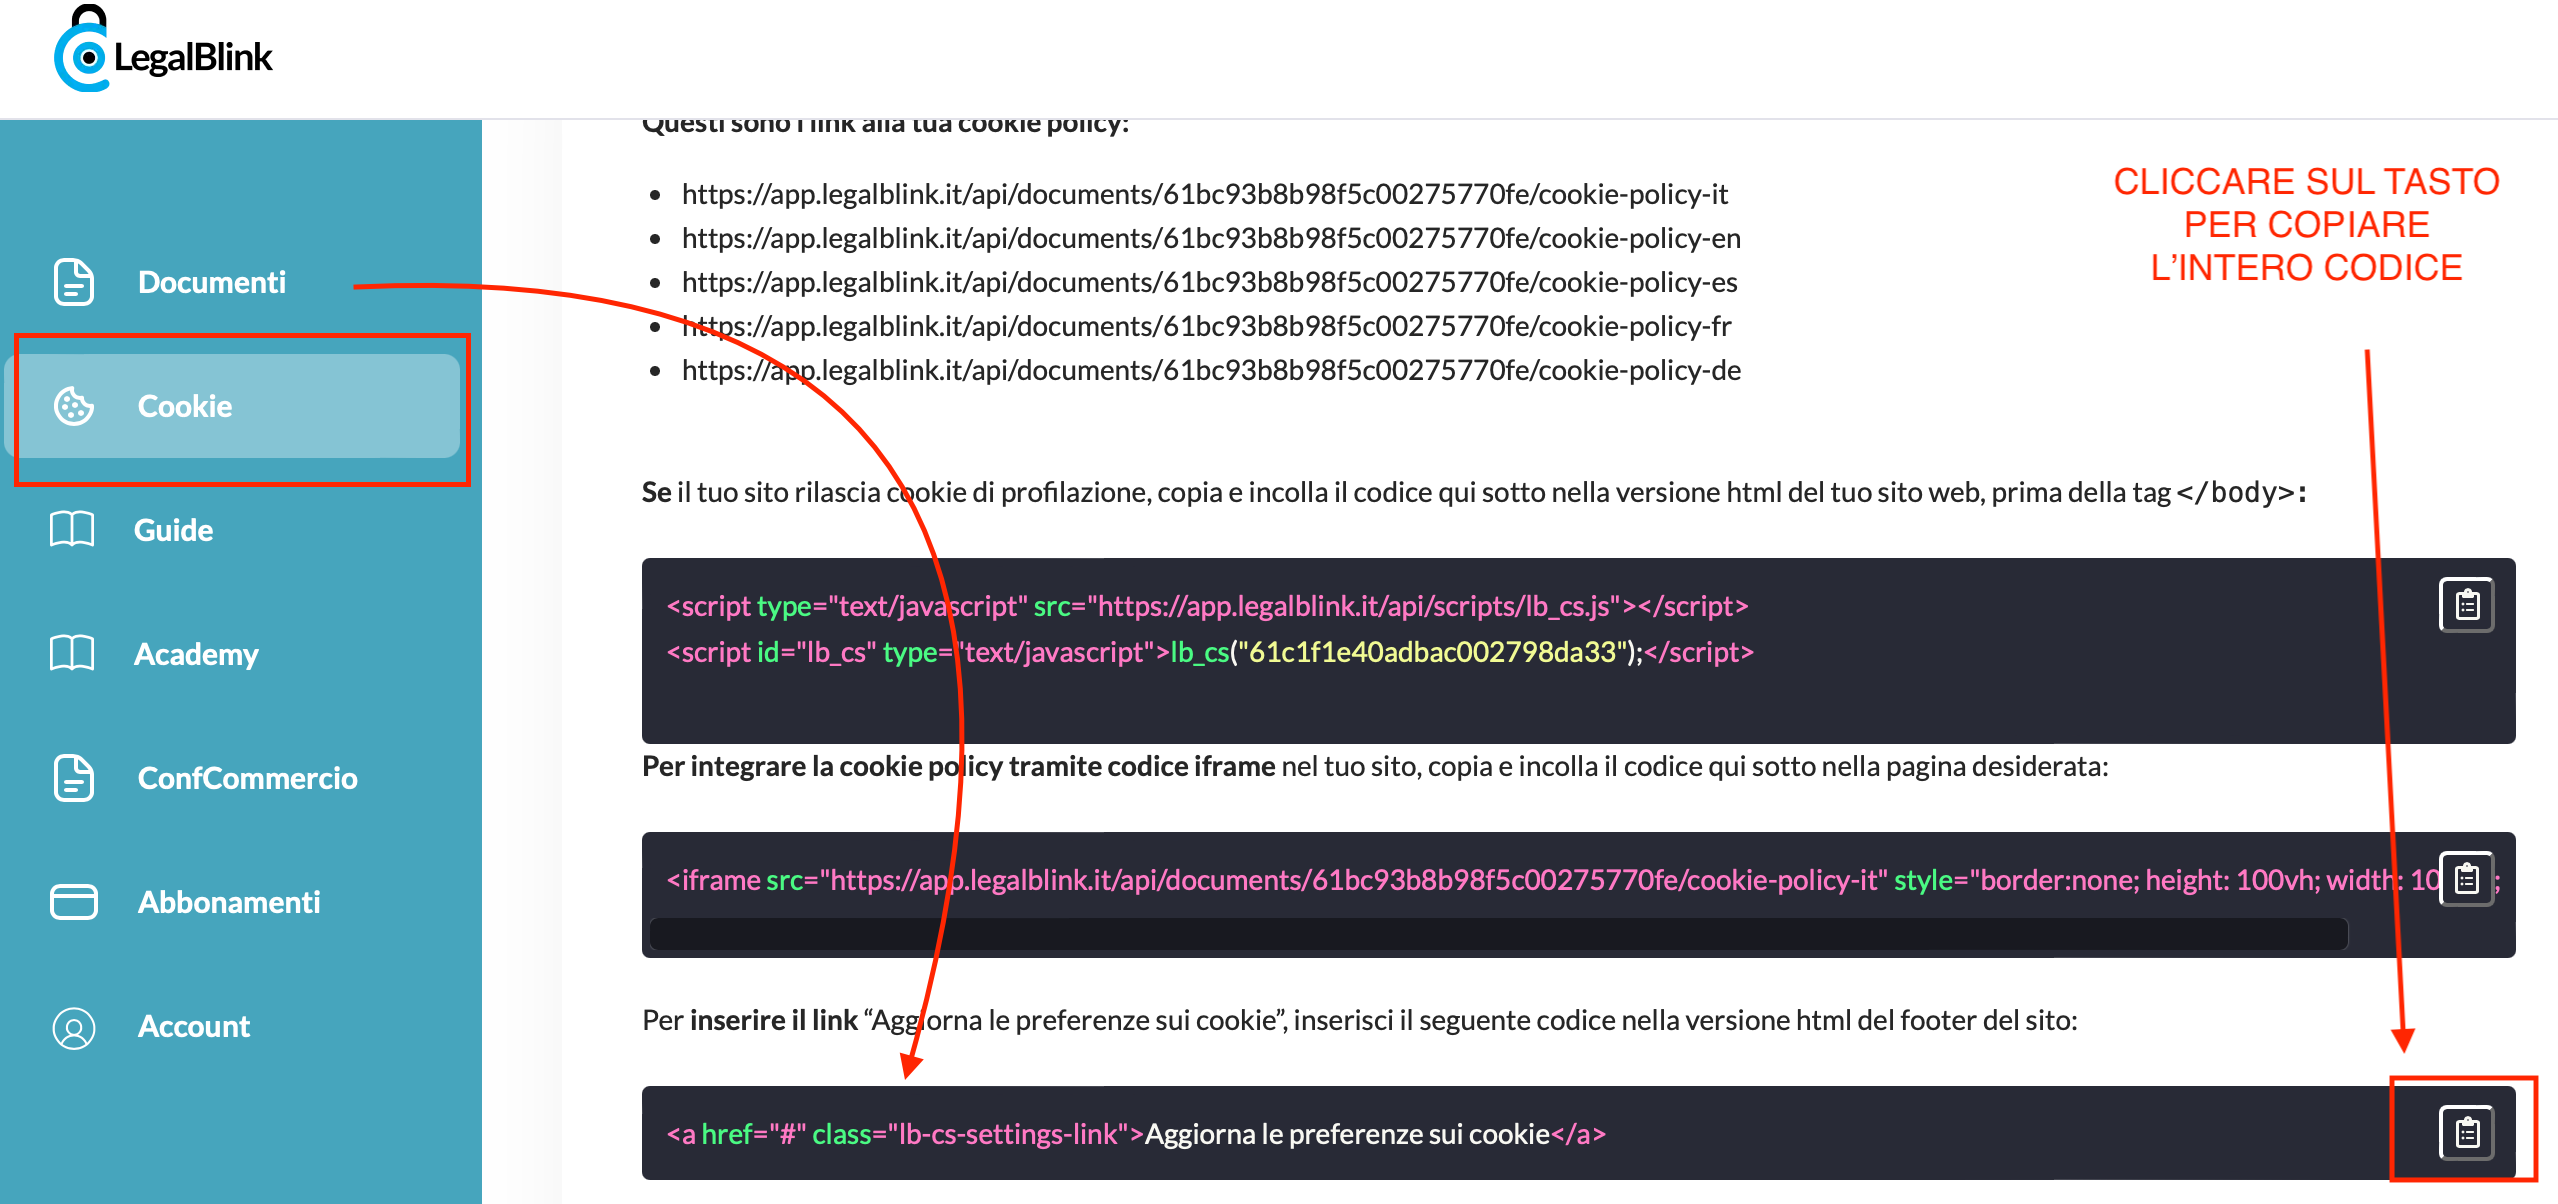
Task: Click the lb-cs-settings-link anchor code
Action: pos(1136,1134)
